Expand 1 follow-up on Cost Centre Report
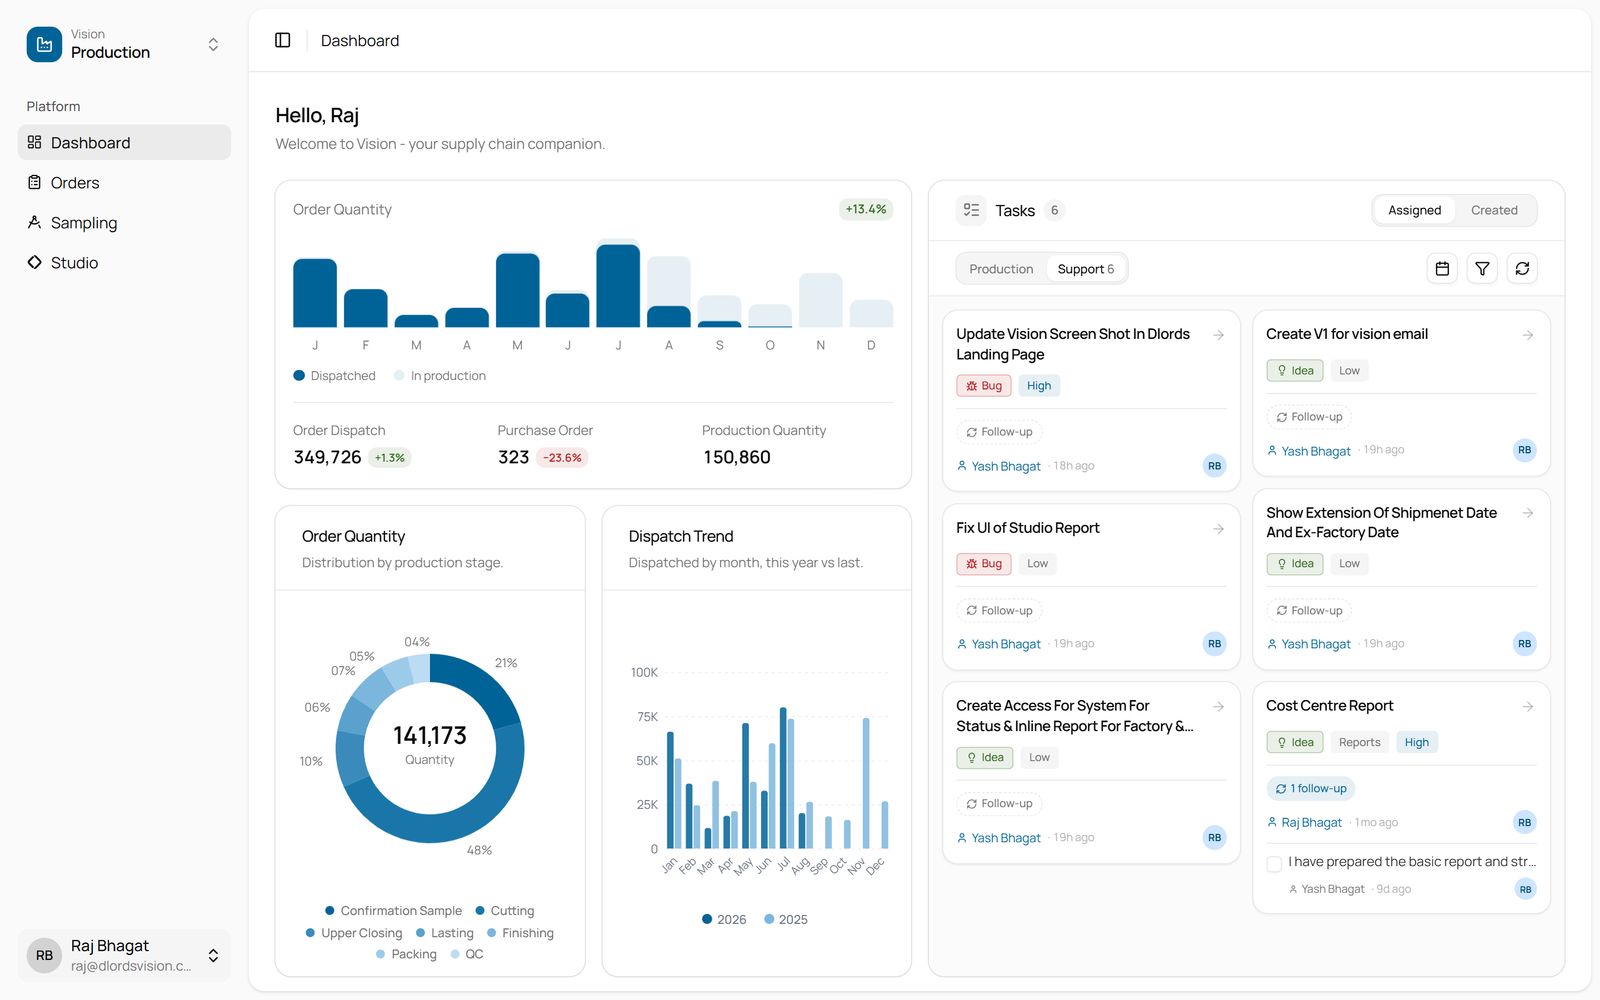This screenshot has width=1600, height=1000. pos(1311,789)
